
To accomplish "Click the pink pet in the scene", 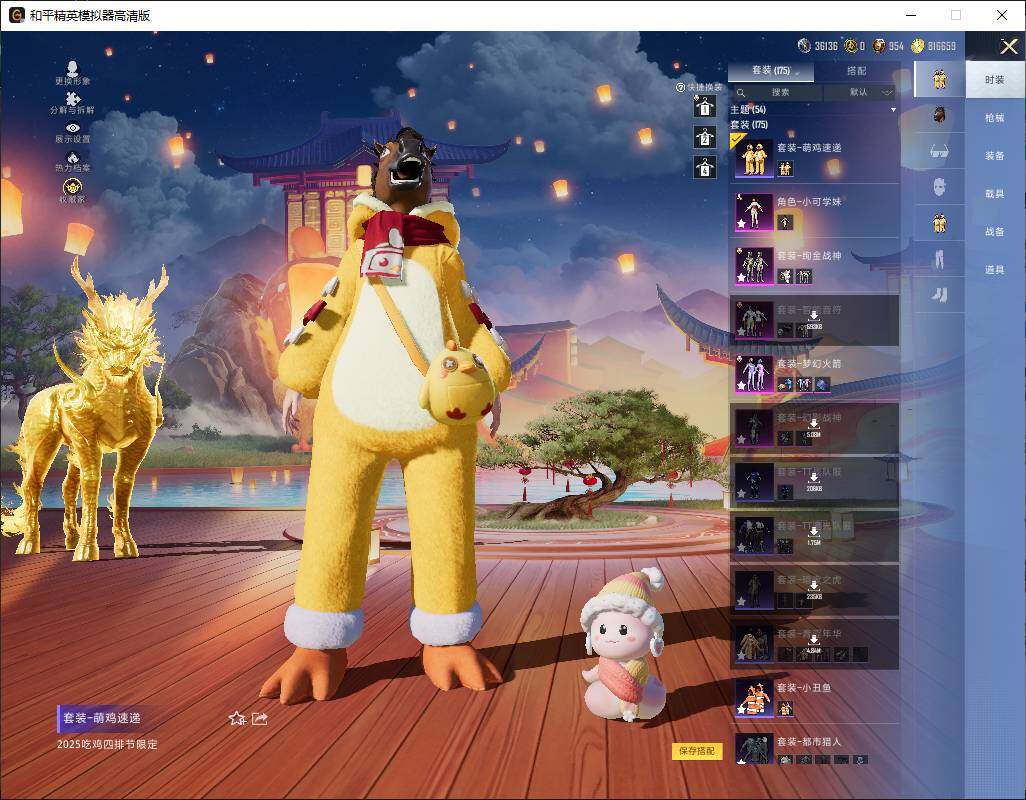I will (624, 644).
